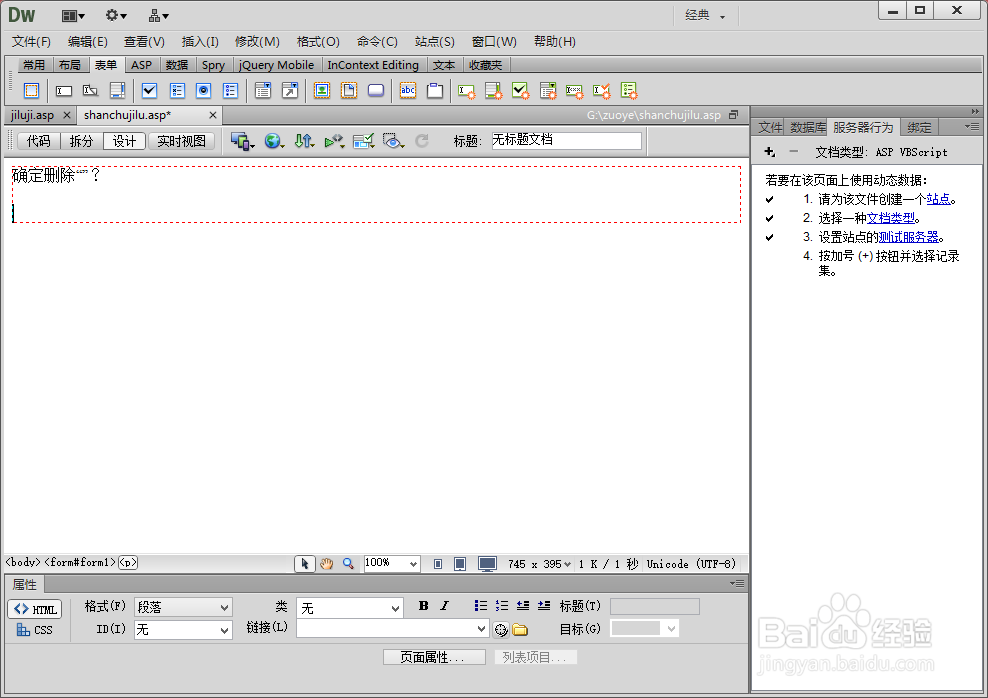Insert Spry Validation Textarea

pyautogui.click(x=493, y=91)
